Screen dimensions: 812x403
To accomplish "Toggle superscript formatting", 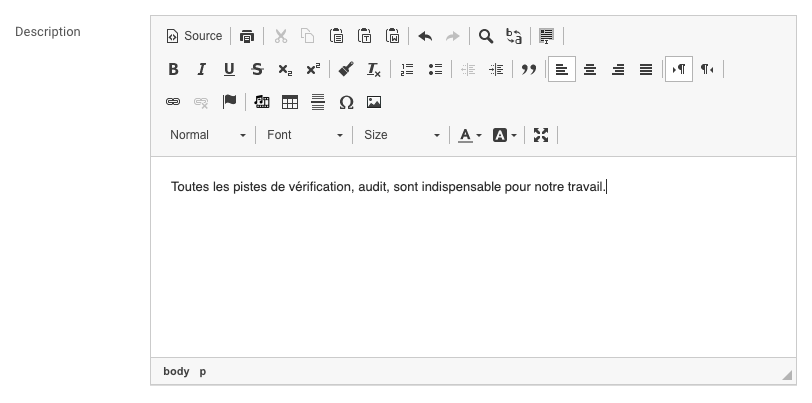I will [x=313, y=69].
